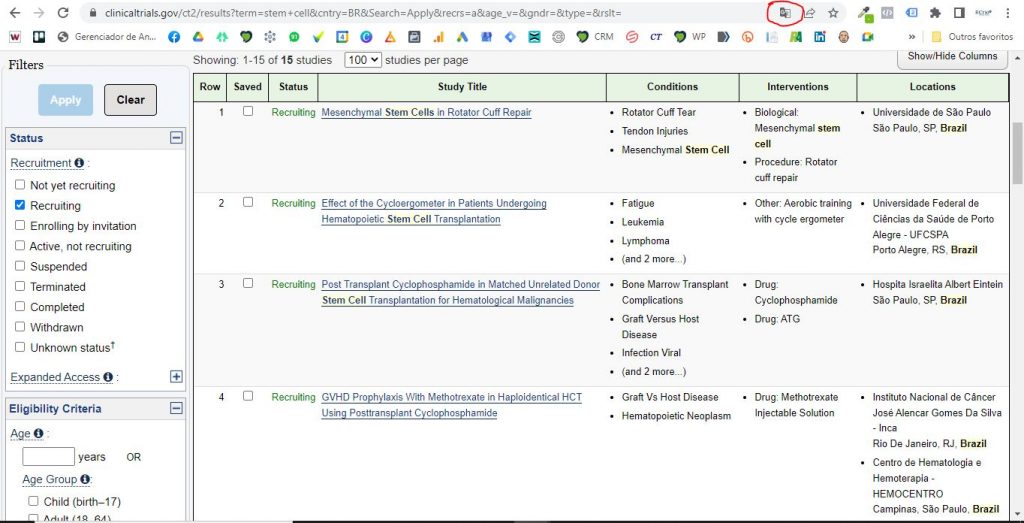Open the Google Ads bookmark
Screen dimensions: 1024x523
[x=462, y=37]
